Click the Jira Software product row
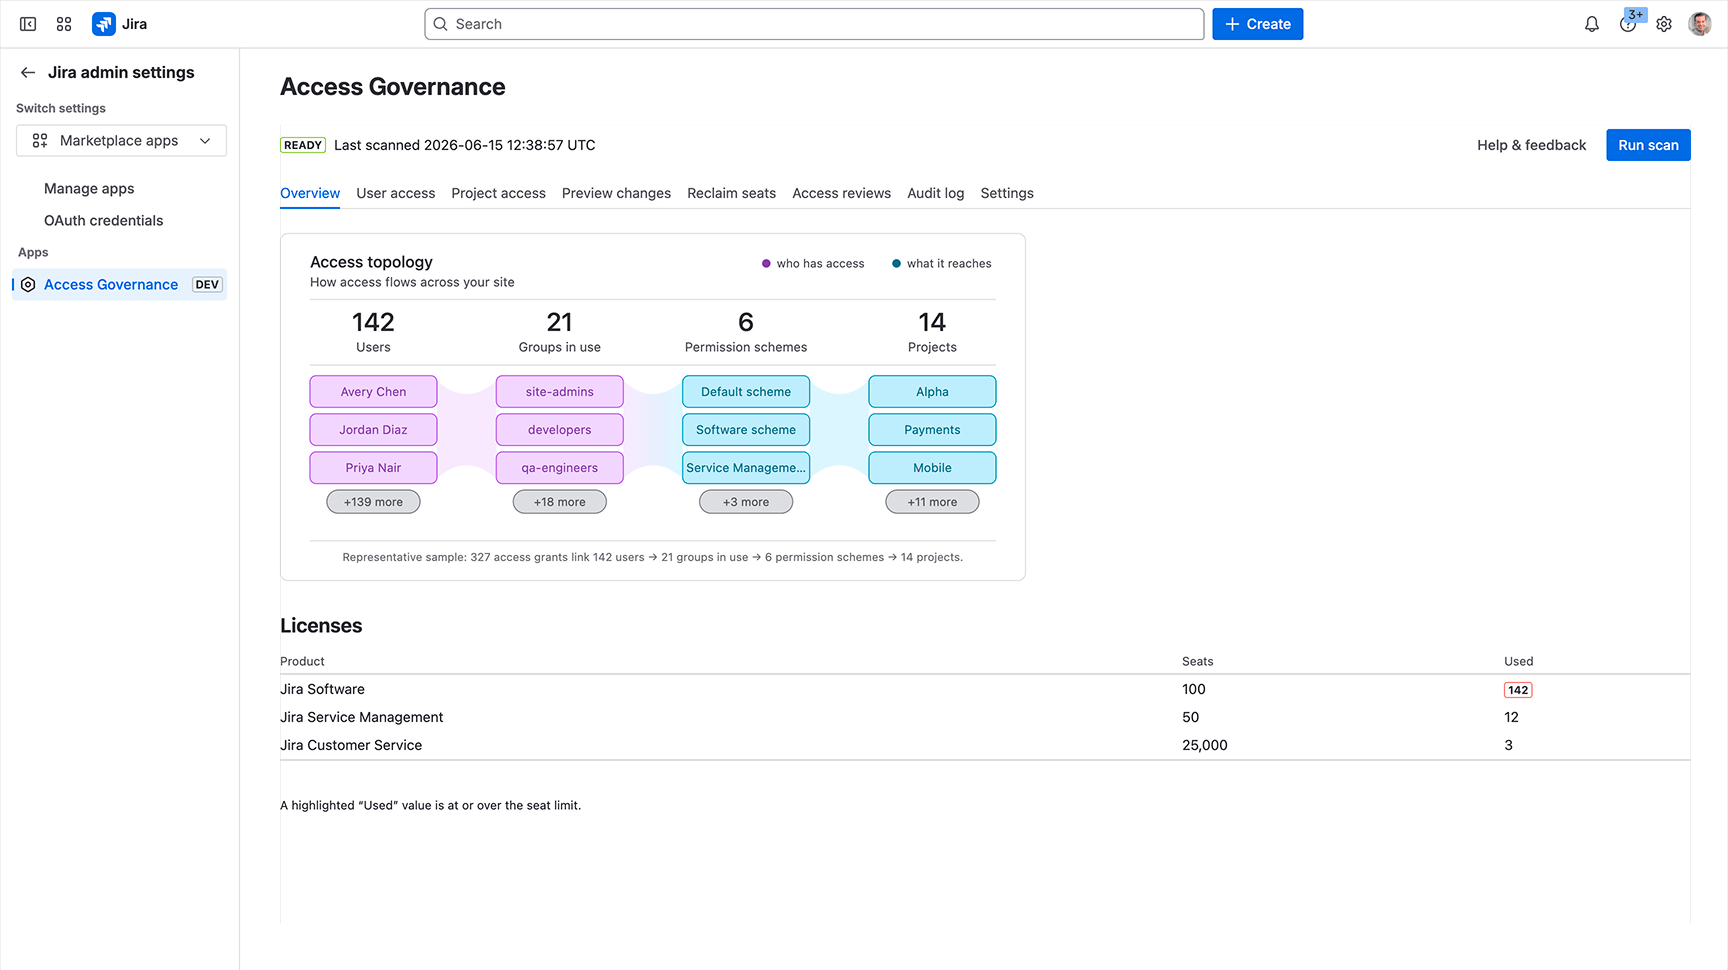Image resolution: width=1728 pixels, height=970 pixels. (985, 689)
